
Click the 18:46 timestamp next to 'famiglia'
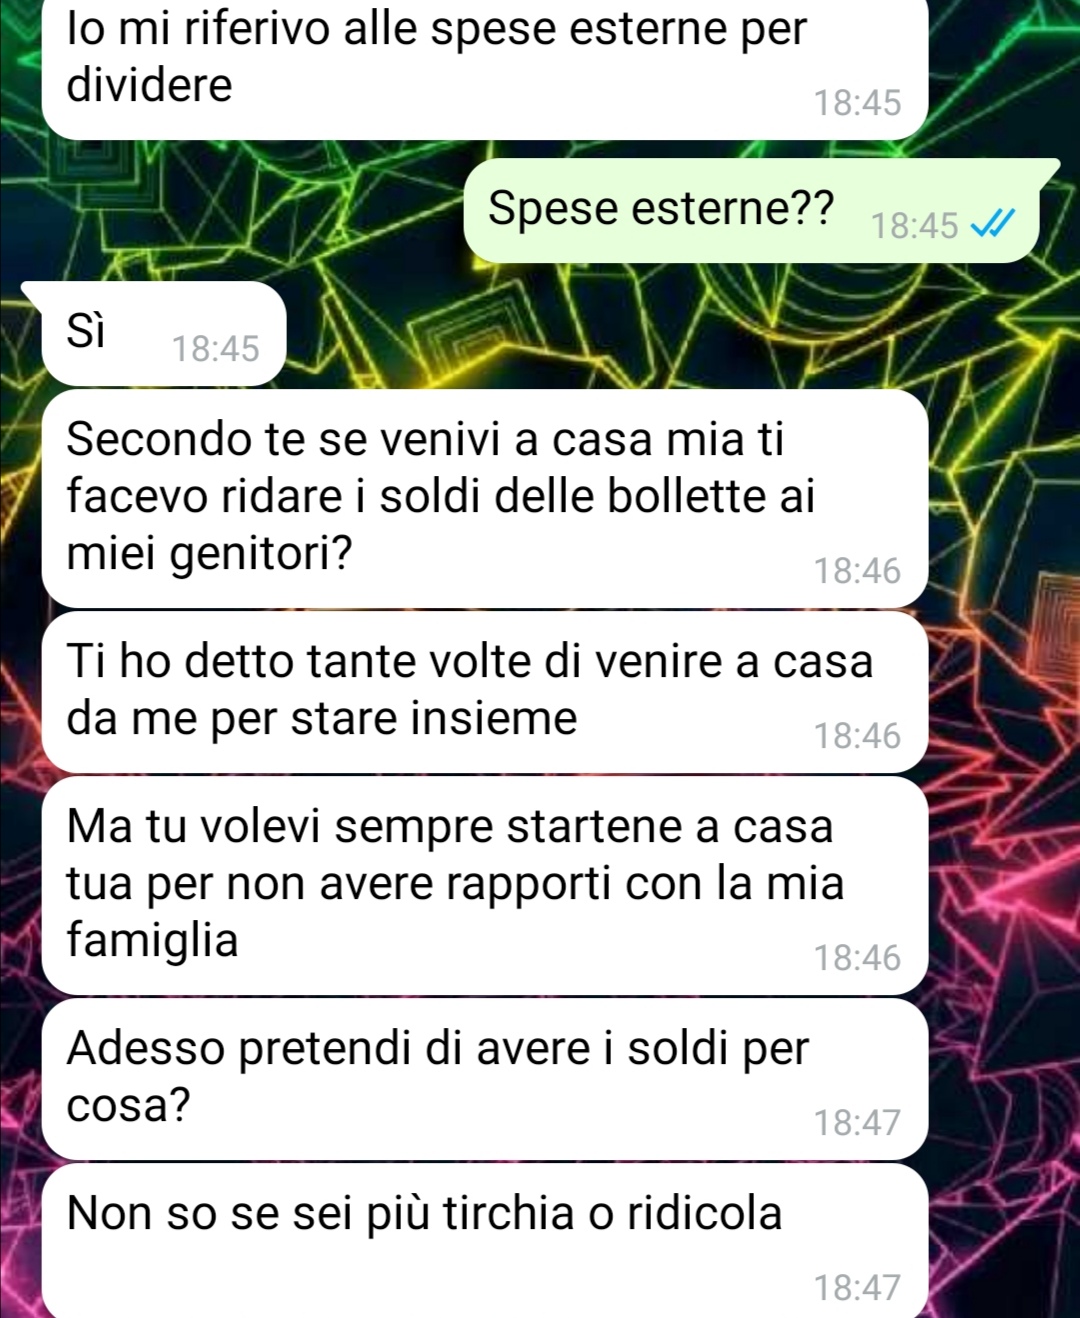pos(857,958)
